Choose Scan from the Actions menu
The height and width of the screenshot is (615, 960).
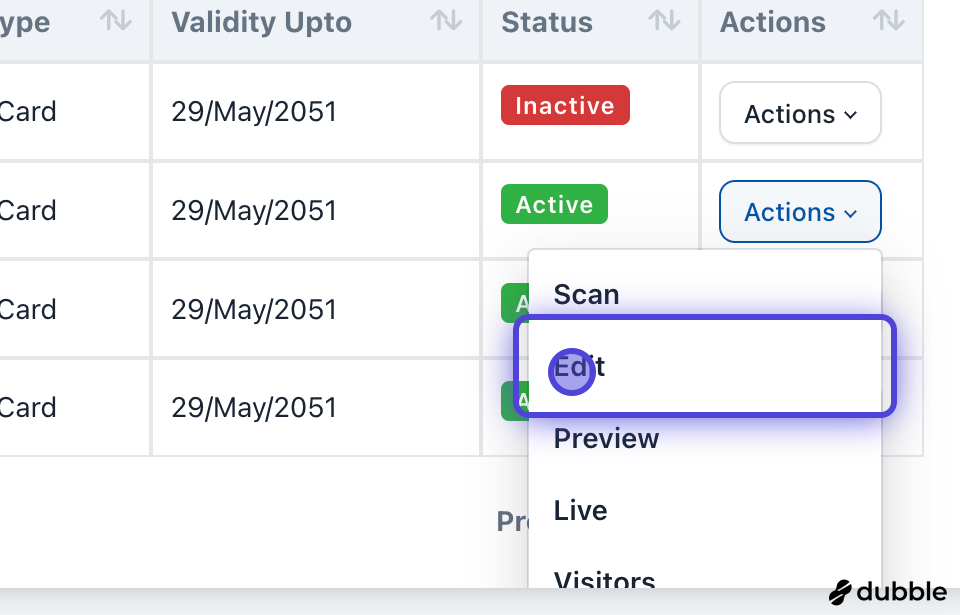[587, 295]
